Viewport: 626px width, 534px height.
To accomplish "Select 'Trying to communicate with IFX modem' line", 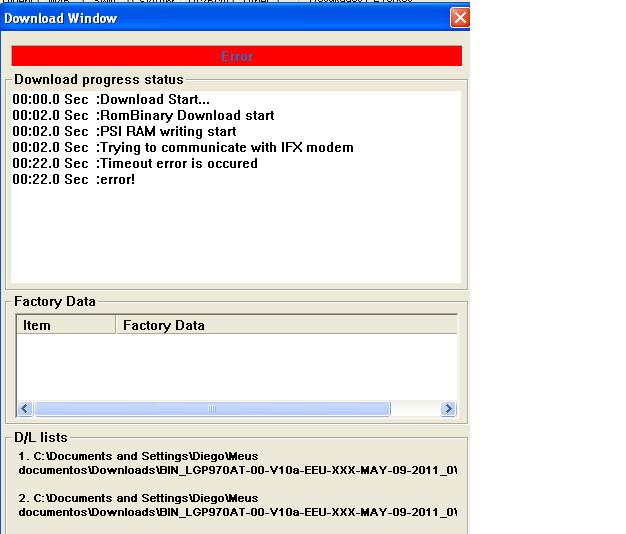I will (x=183, y=147).
